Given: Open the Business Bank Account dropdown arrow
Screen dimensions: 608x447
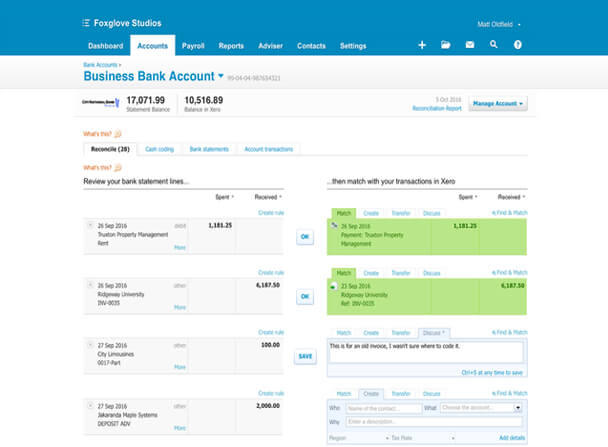Looking at the screenshot, I should point(221,76).
